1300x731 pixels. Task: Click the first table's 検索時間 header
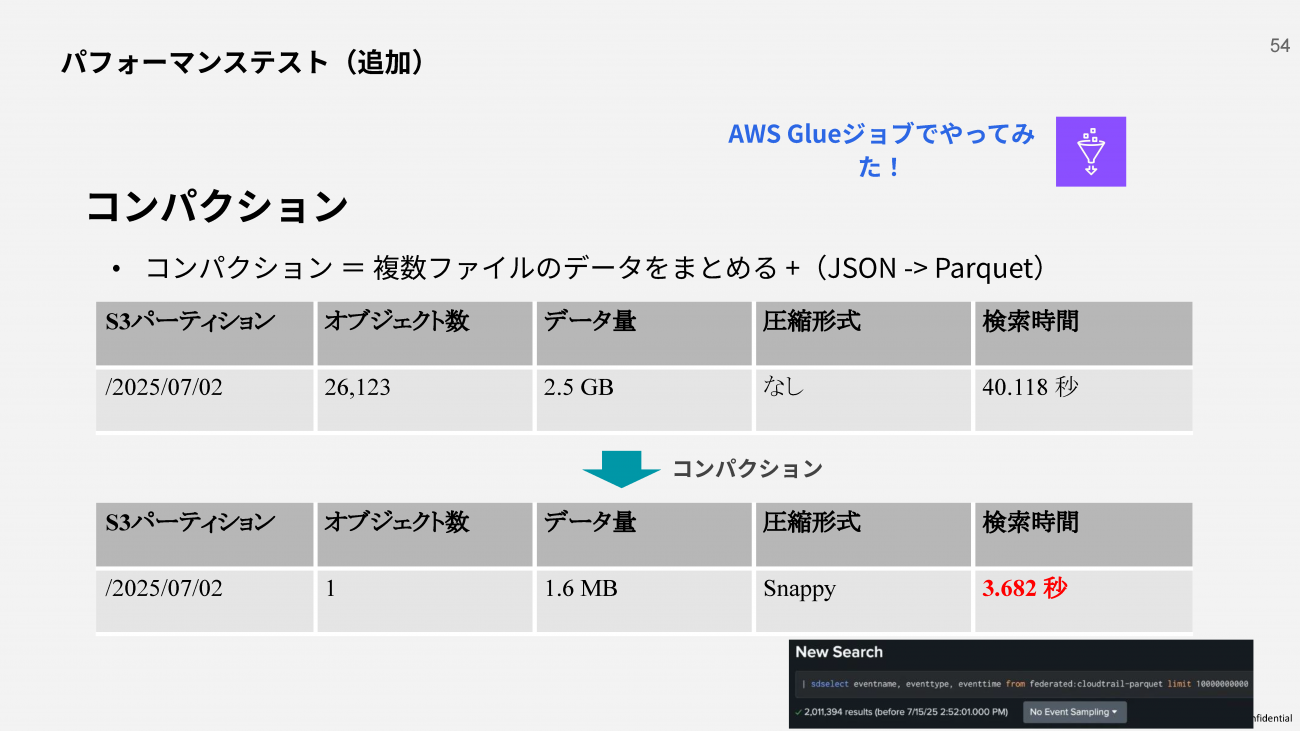tap(1084, 334)
